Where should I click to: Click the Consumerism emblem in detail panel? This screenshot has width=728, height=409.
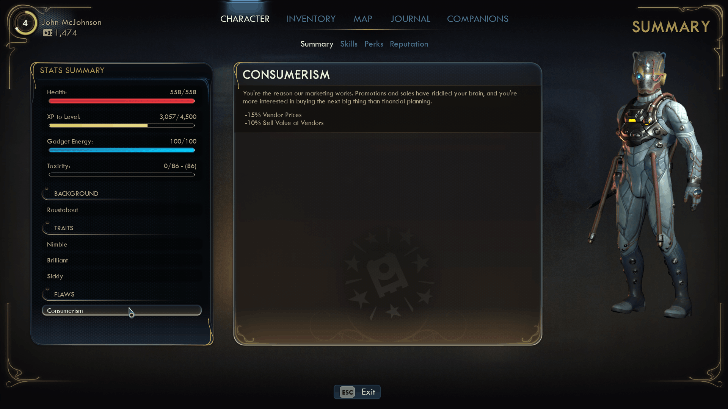click(x=388, y=275)
